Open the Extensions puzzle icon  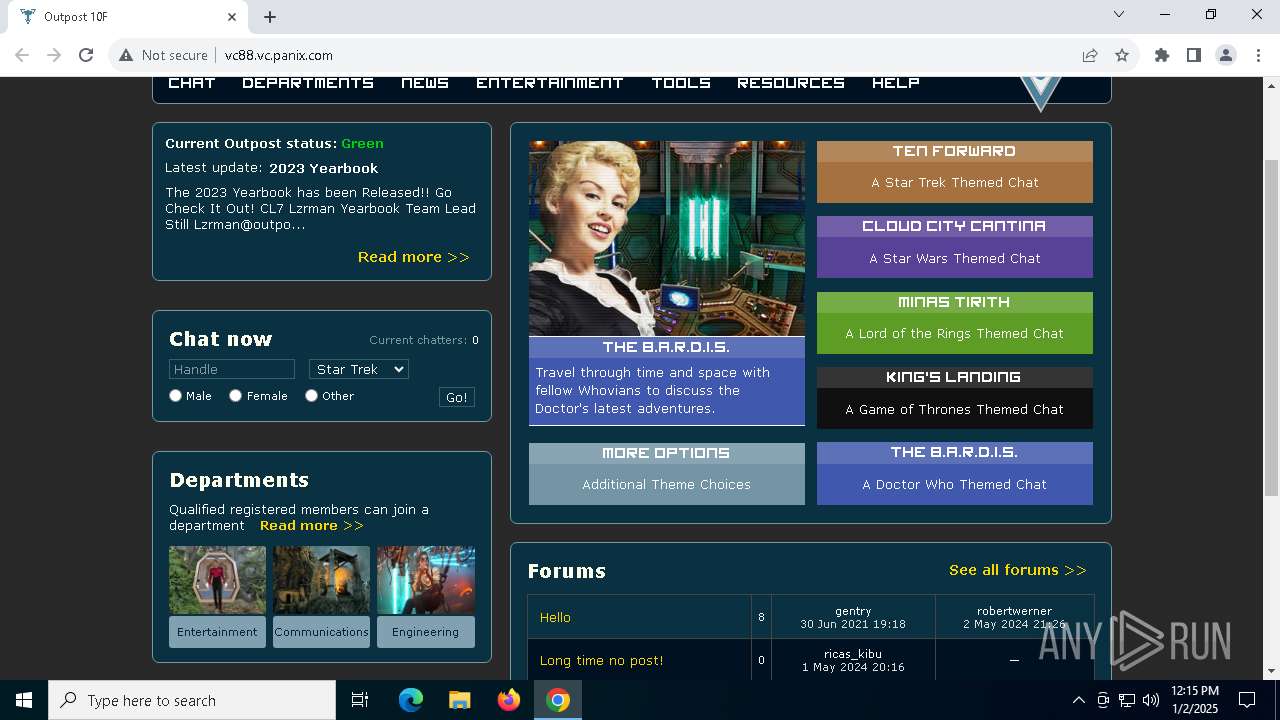coord(1162,55)
